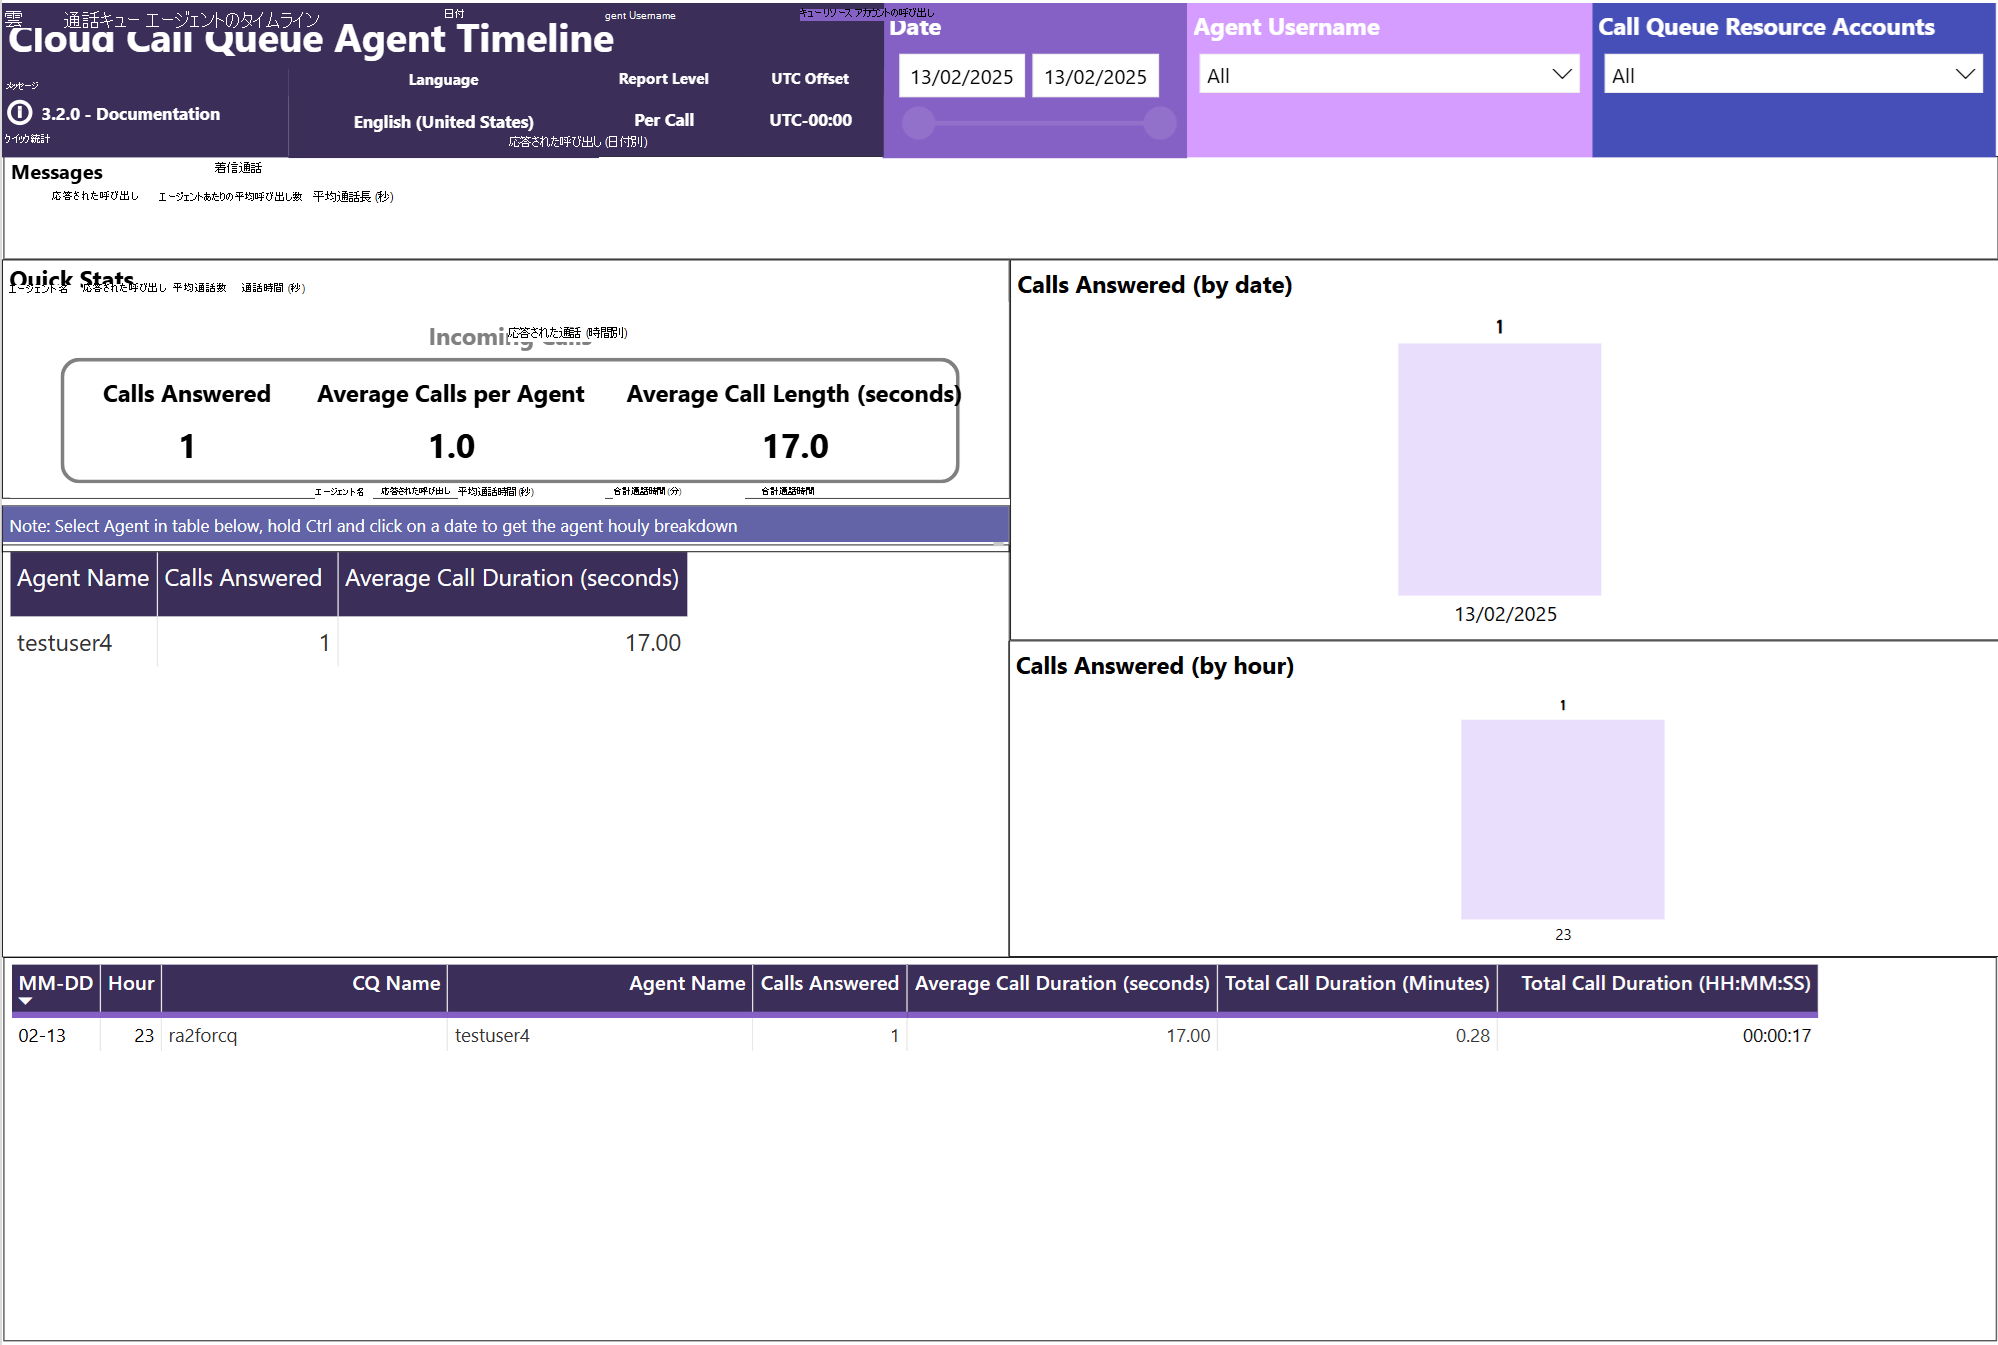Click the hour 23 bar in hourly chart
The height and width of the screenshot is (1345, 1998).
pyautogui.click(x=1562, y=819)
